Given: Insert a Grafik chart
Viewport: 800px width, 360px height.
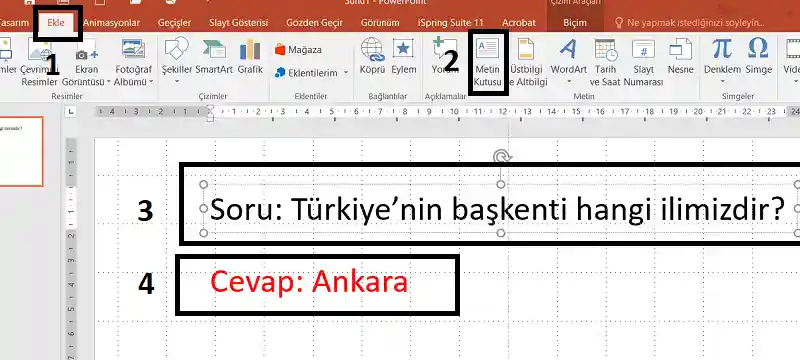Looking at the screenshot, I should click(250, 57).
